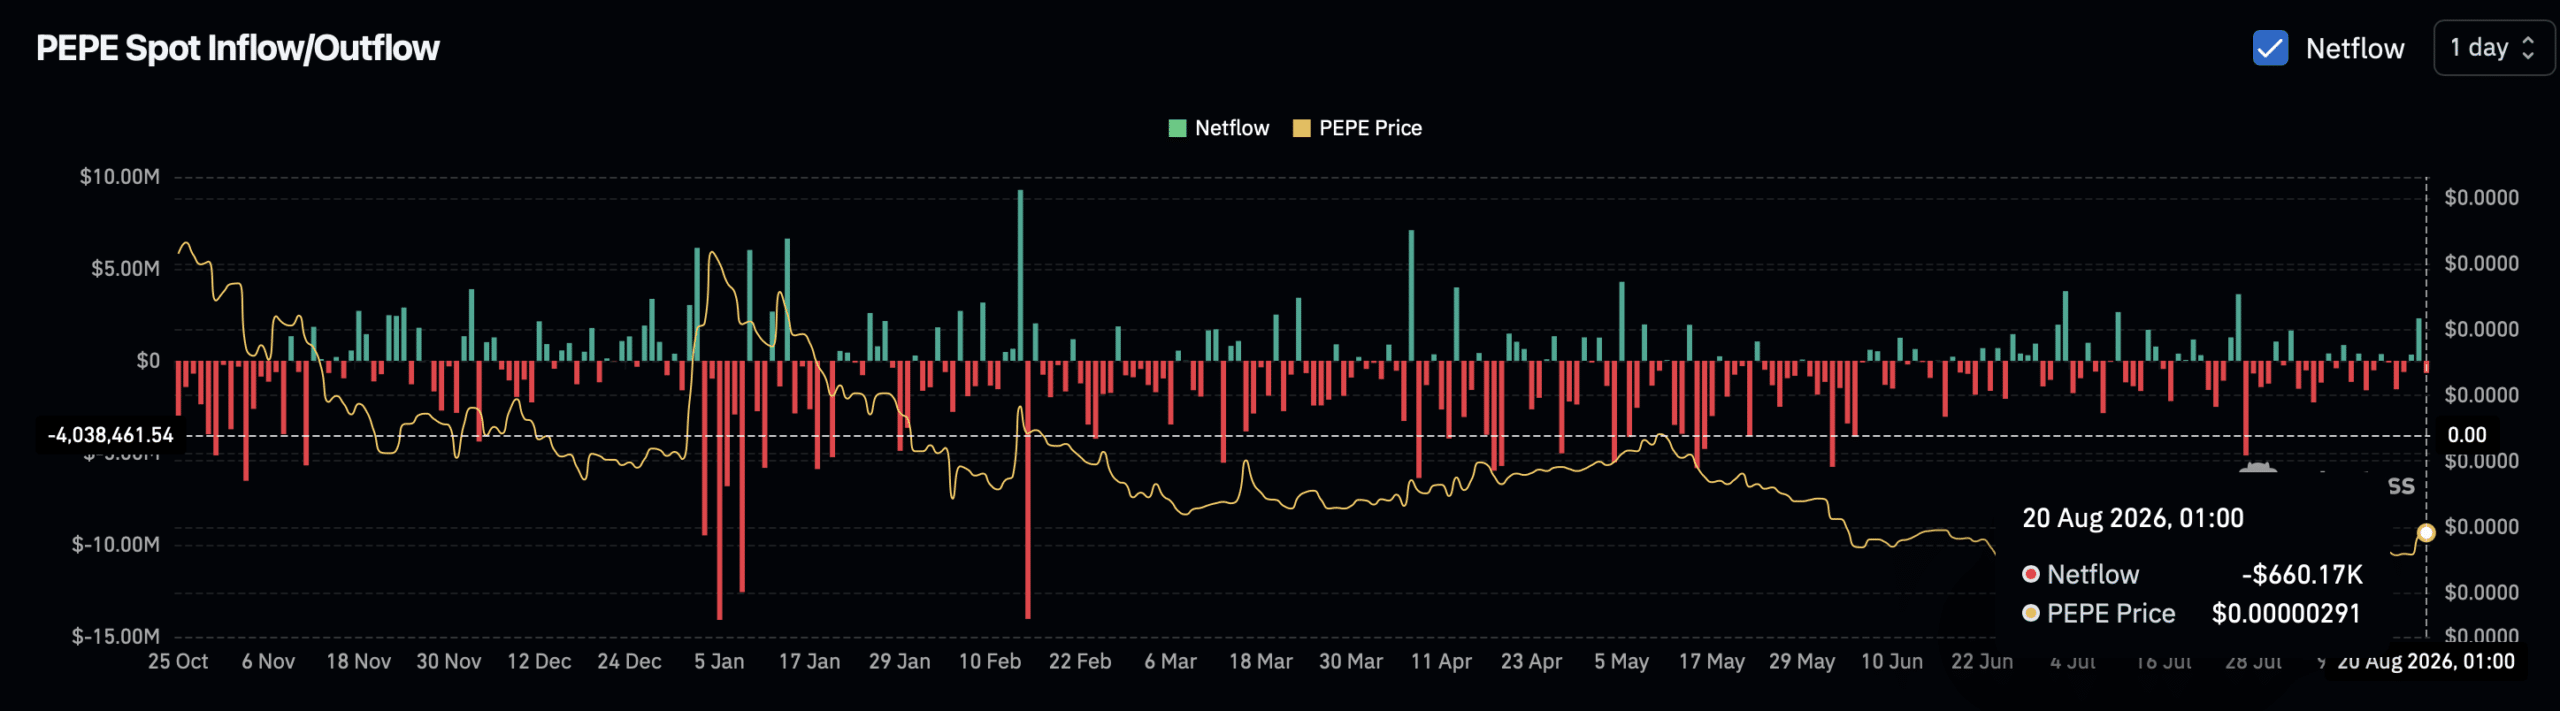The image size is (2560, 711).
Task: Click the 22 Jun date label
Action: point(1982,662)
